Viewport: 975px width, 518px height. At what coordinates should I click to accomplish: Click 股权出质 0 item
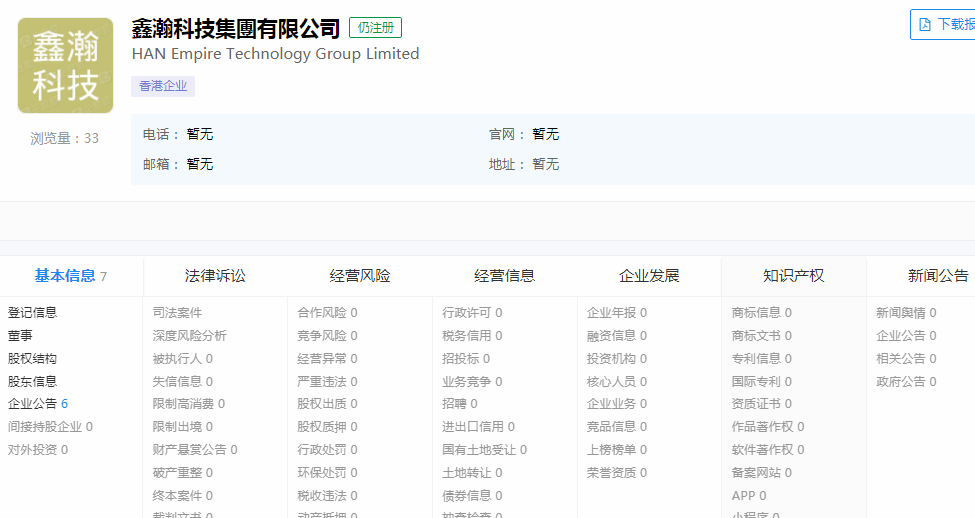(x=328, y=404)
